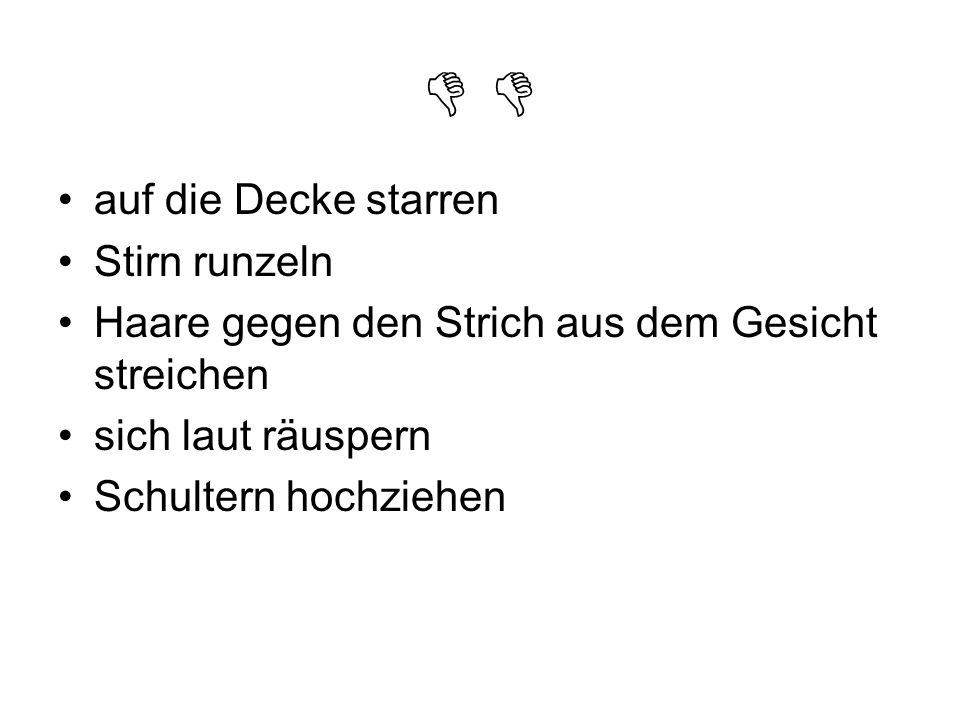Select the bullet marker before "Haare gegen"

pos(66,322)
